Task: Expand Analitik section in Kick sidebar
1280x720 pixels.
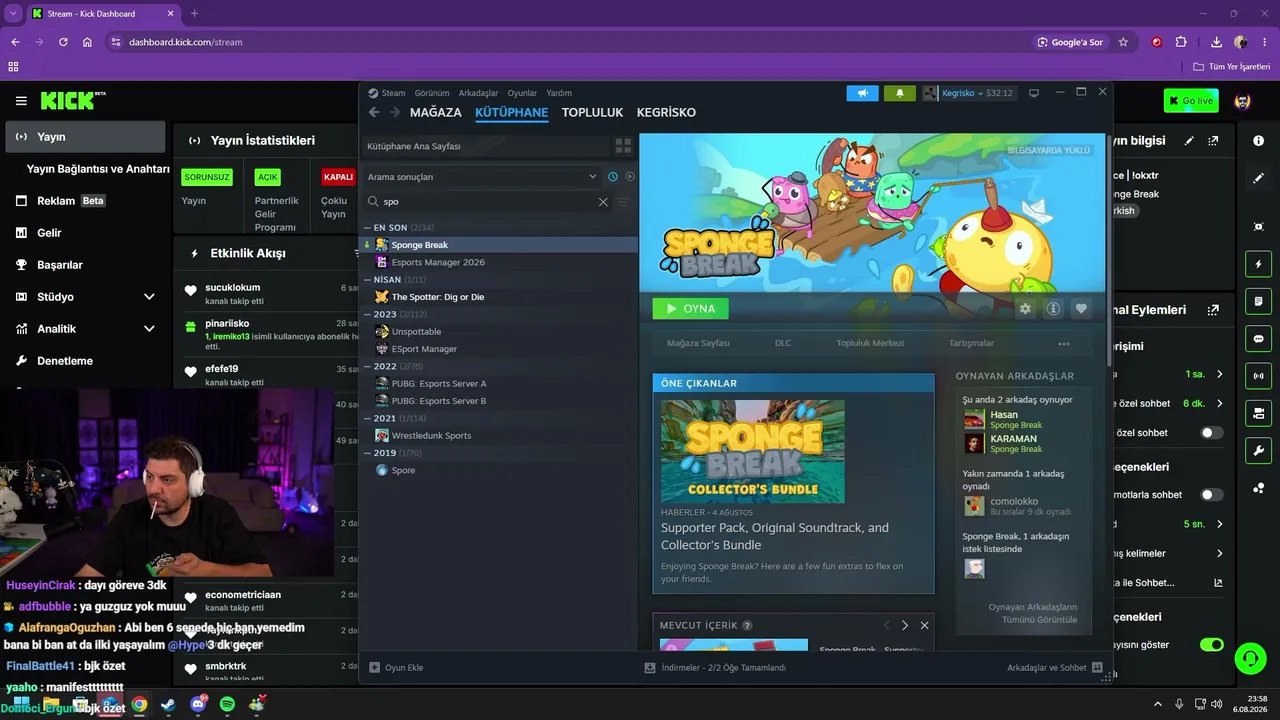Action: [149, 329]
